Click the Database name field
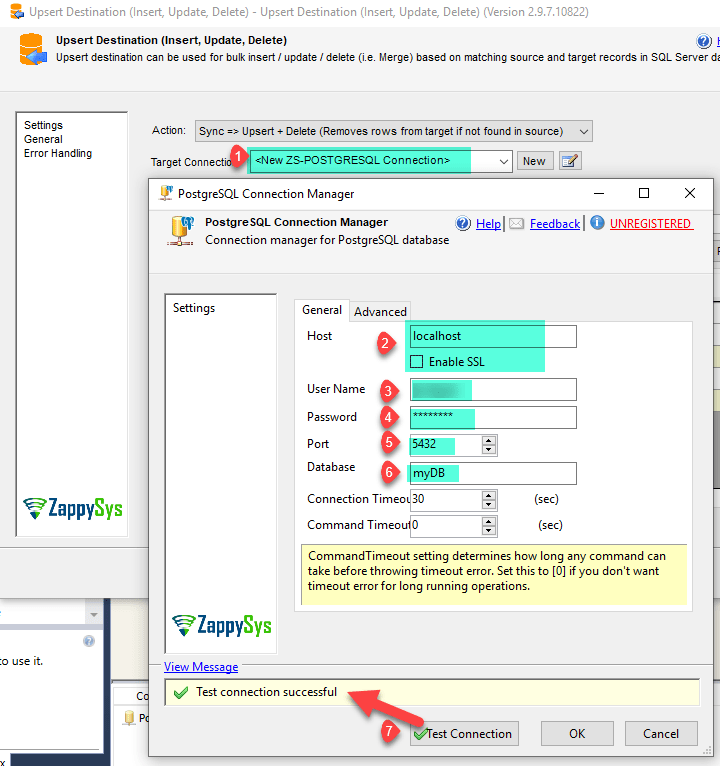The width and height of the screenshot is (720, 766). tap(493, 473)
